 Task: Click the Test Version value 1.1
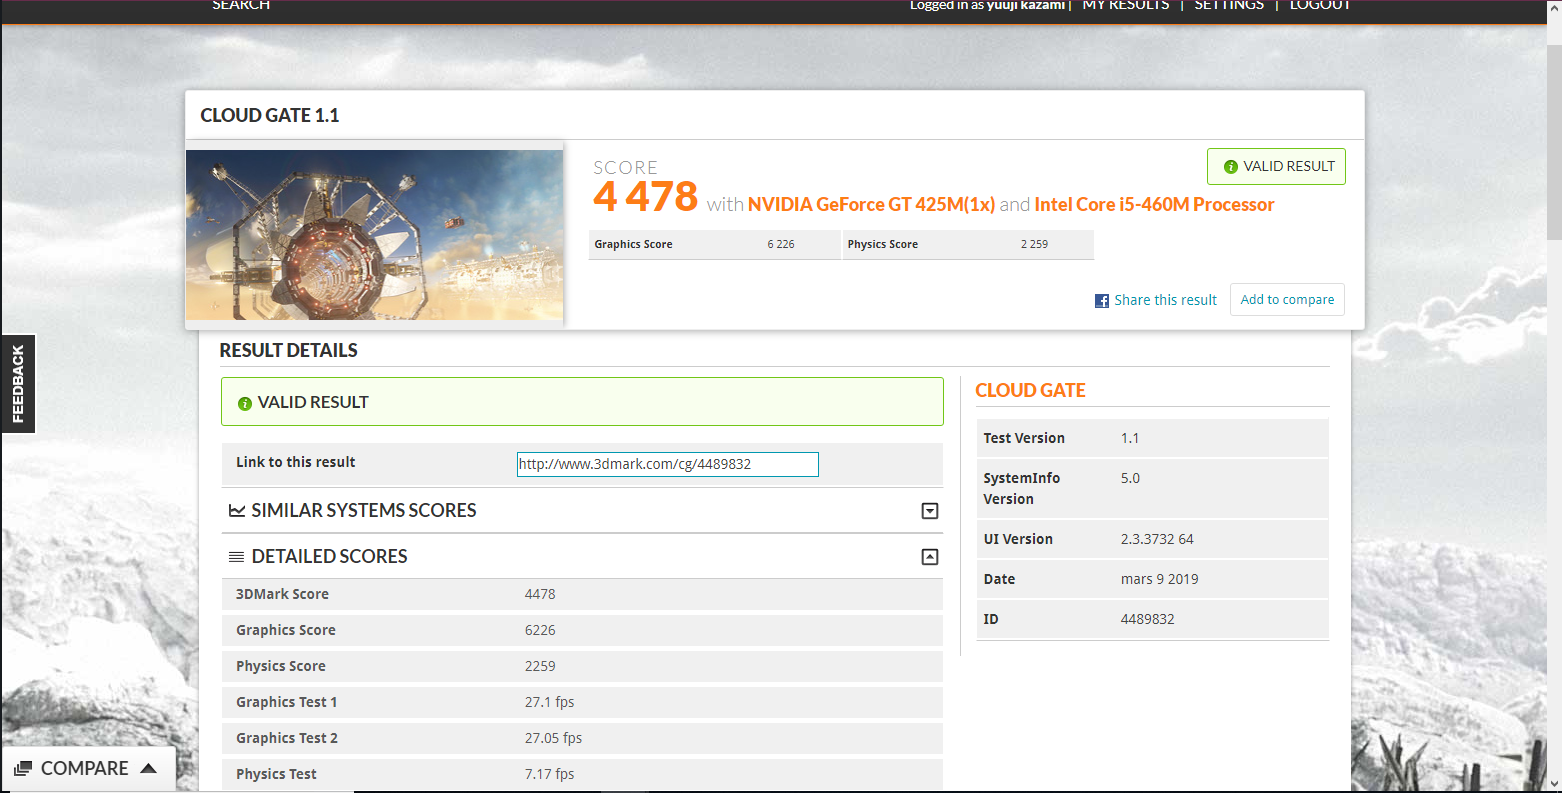(x=1130, y=438)
